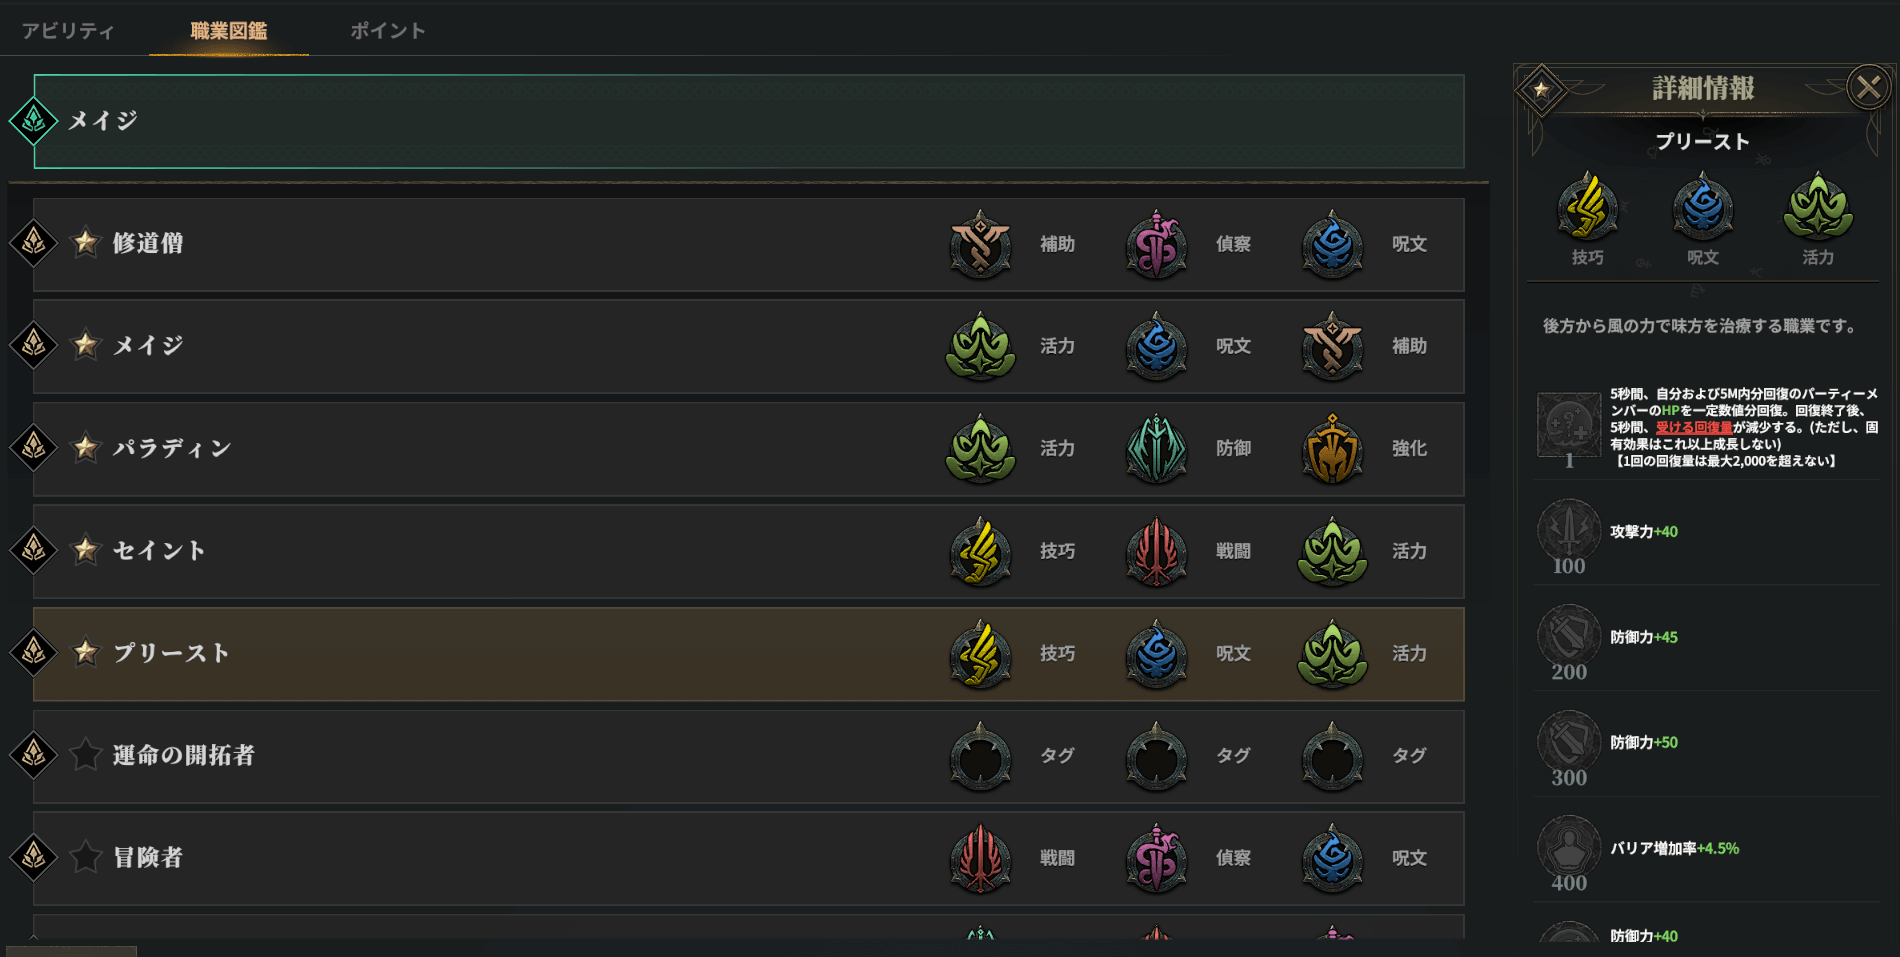1900x957 pixels.
Task: Toggle the favorite star for 修道僧
Action: click(86, 243)
